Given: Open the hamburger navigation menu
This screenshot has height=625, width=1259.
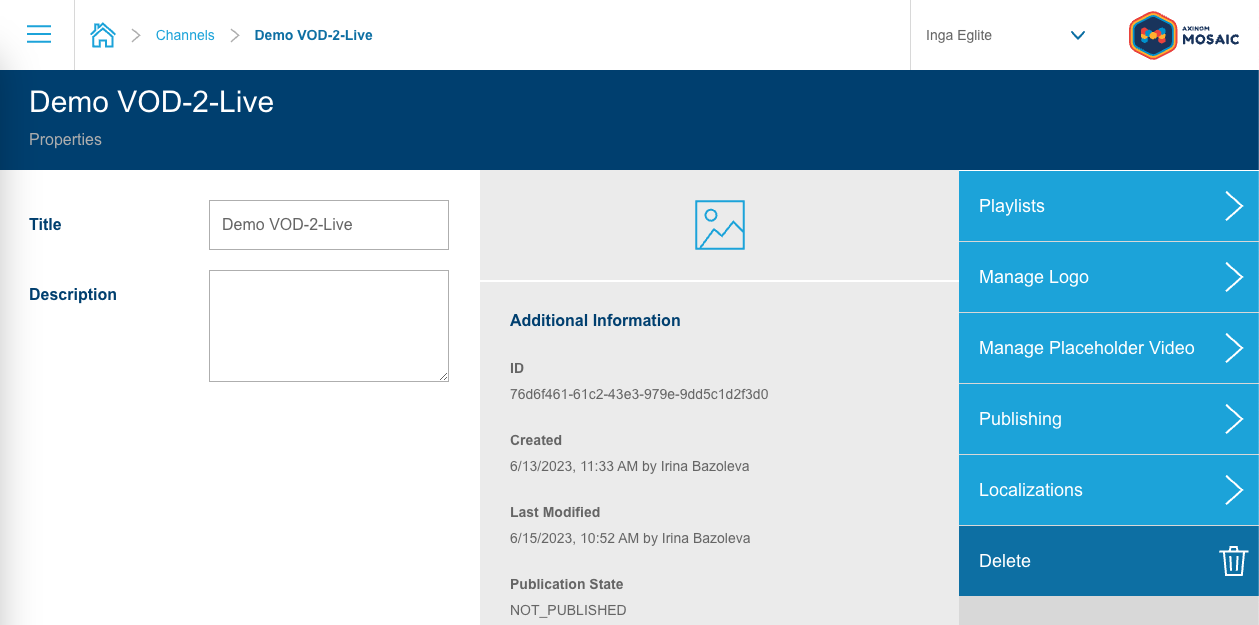Looking at the screenshot, I should pyautogui.click(x=39, y=35).
